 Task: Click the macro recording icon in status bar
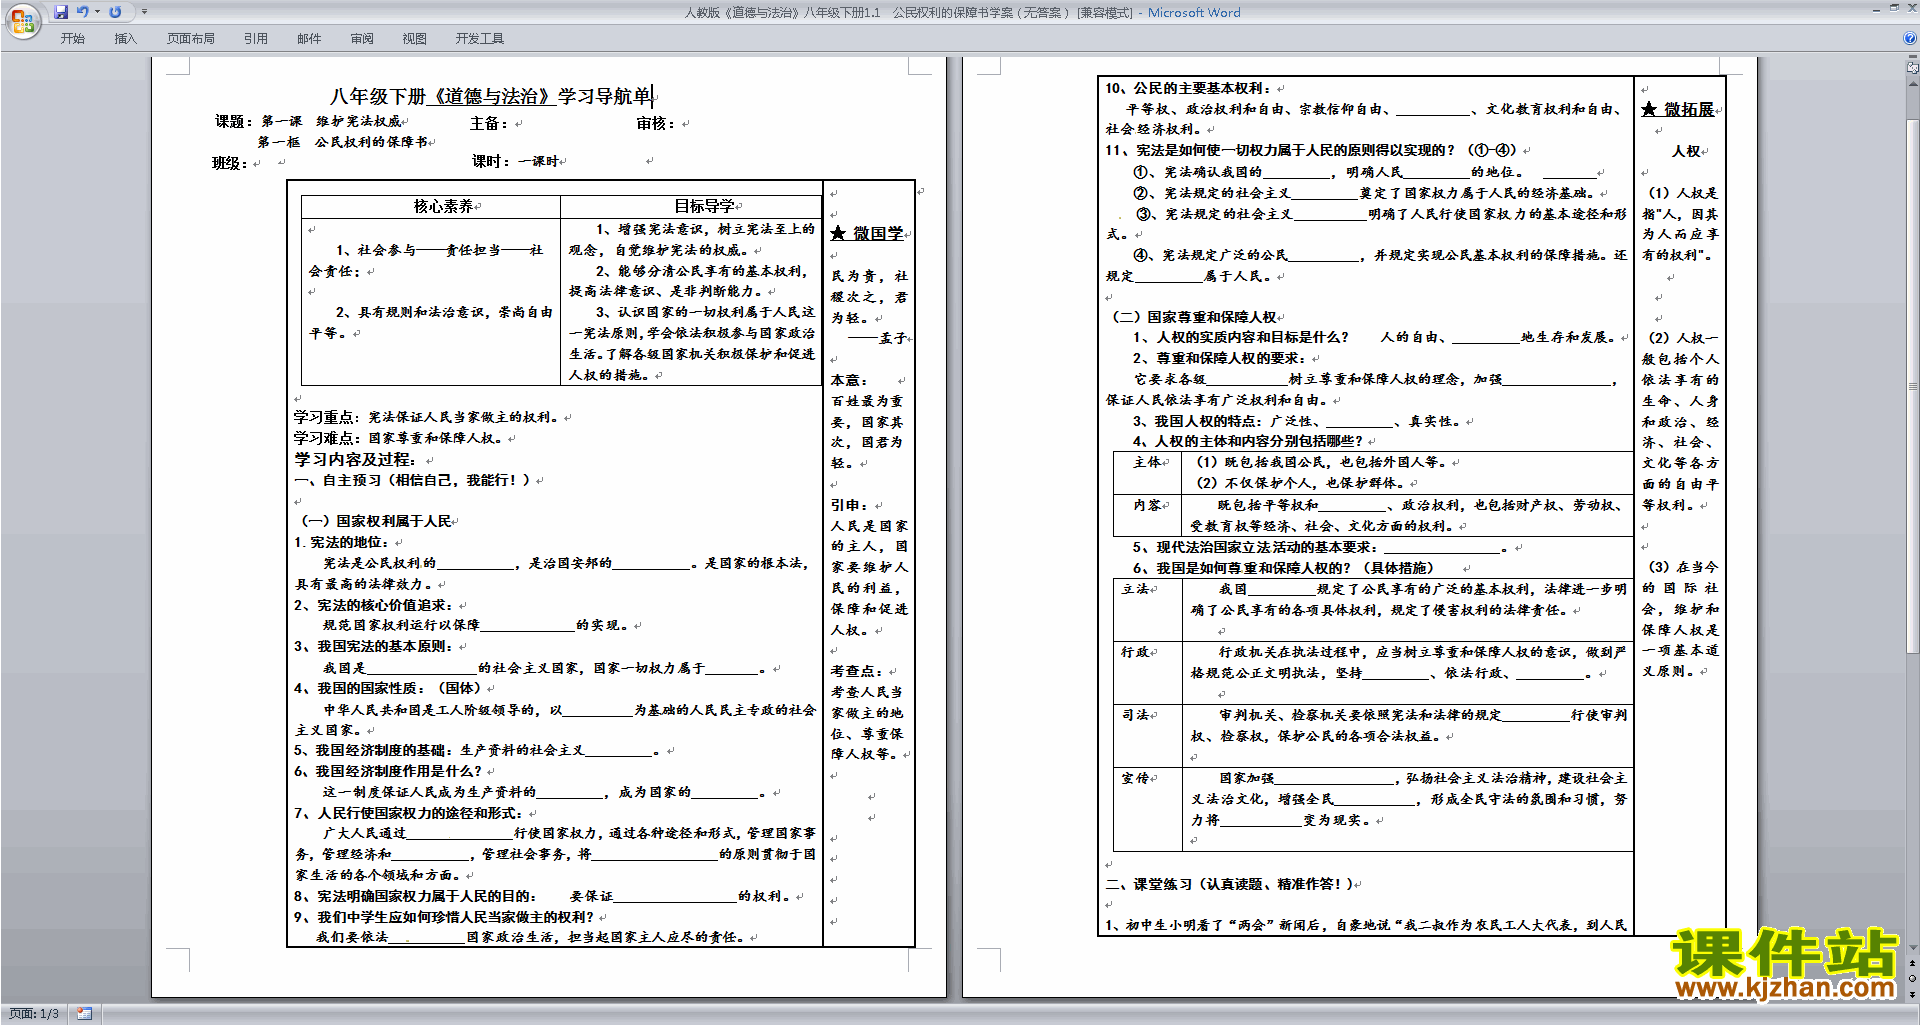[84, 1014]
